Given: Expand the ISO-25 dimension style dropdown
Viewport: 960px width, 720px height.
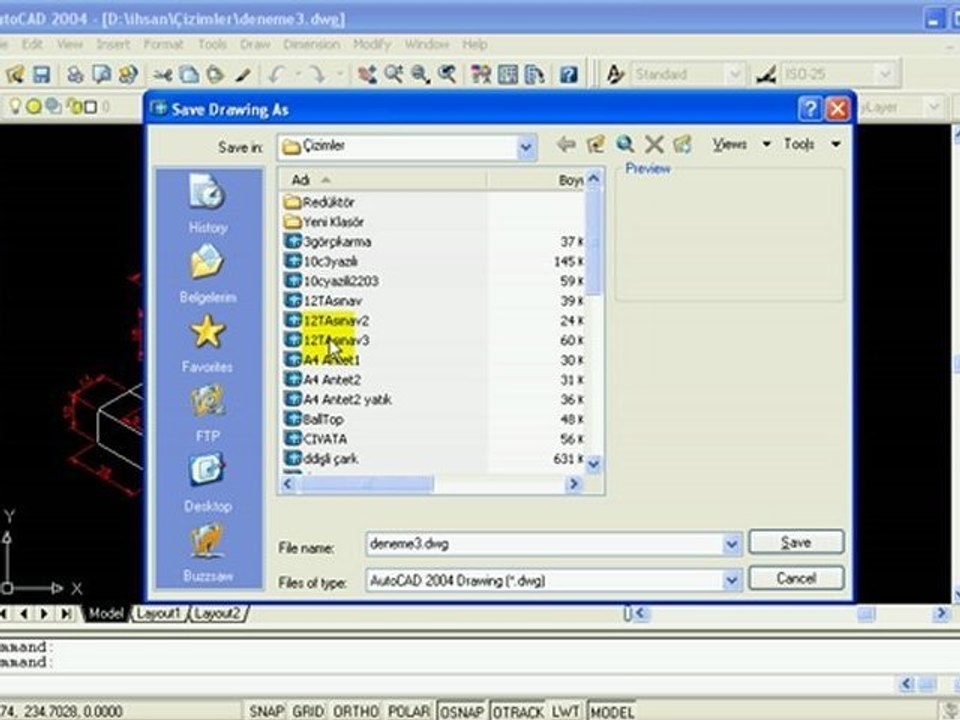Looking at the screenshot, I should pos(885,75).
